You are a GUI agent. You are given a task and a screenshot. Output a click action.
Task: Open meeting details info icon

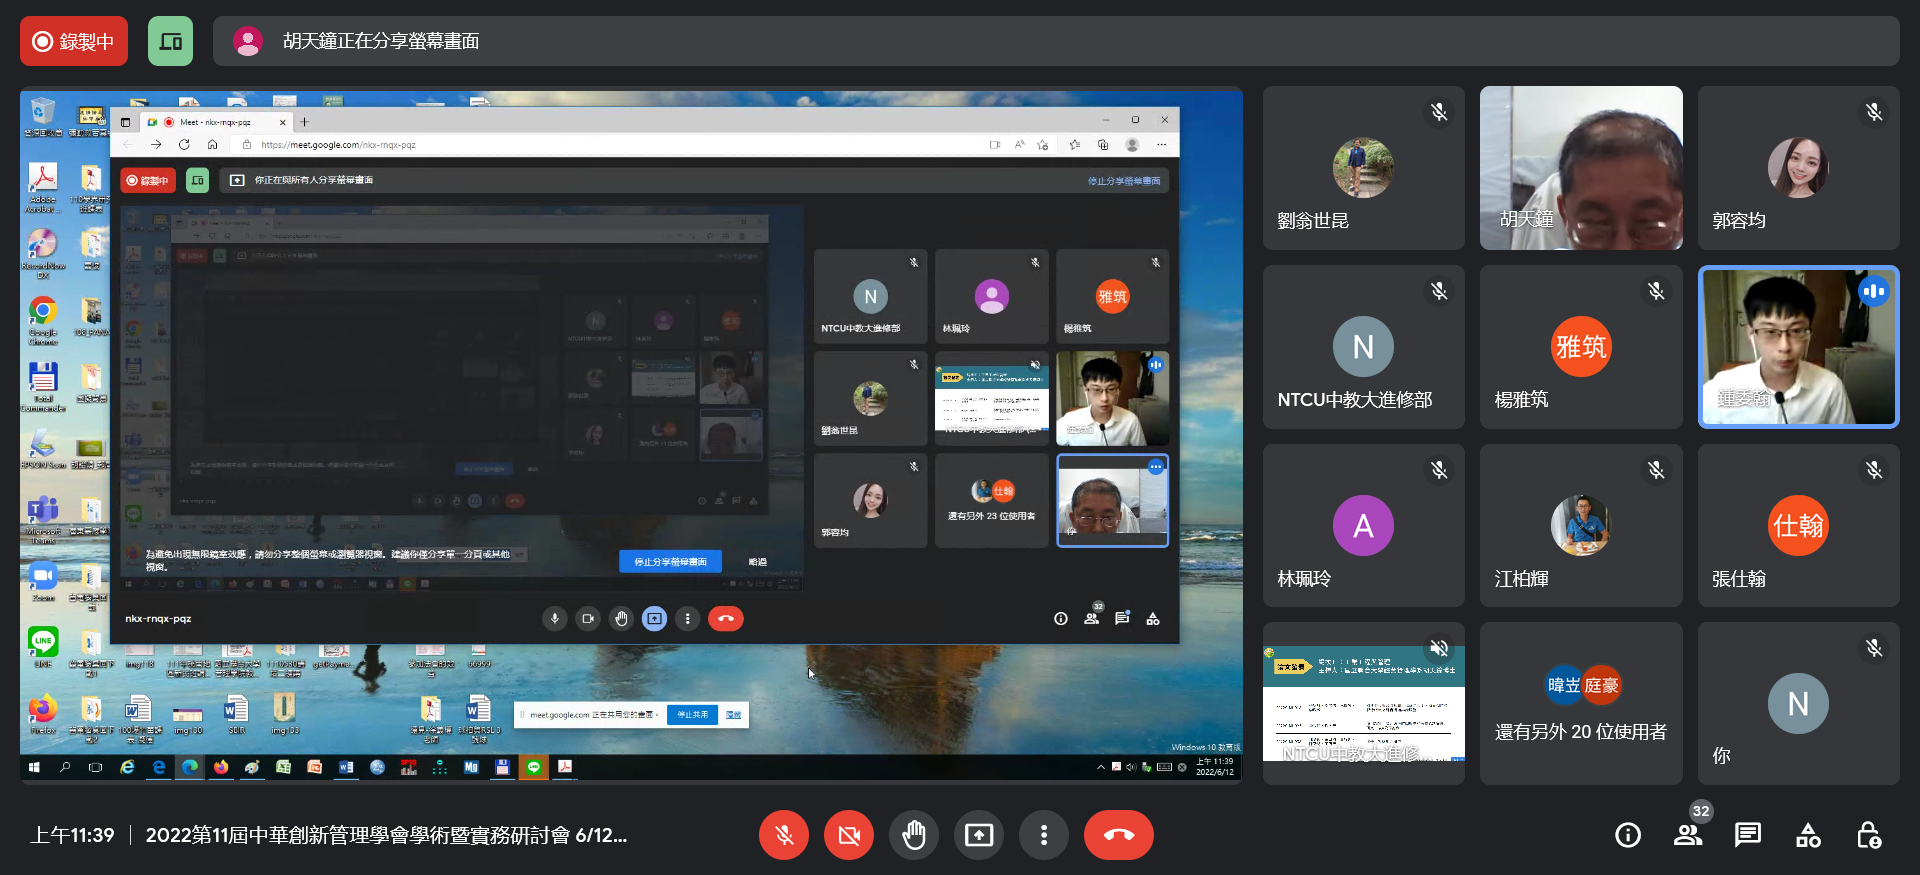coord(1628,835)
